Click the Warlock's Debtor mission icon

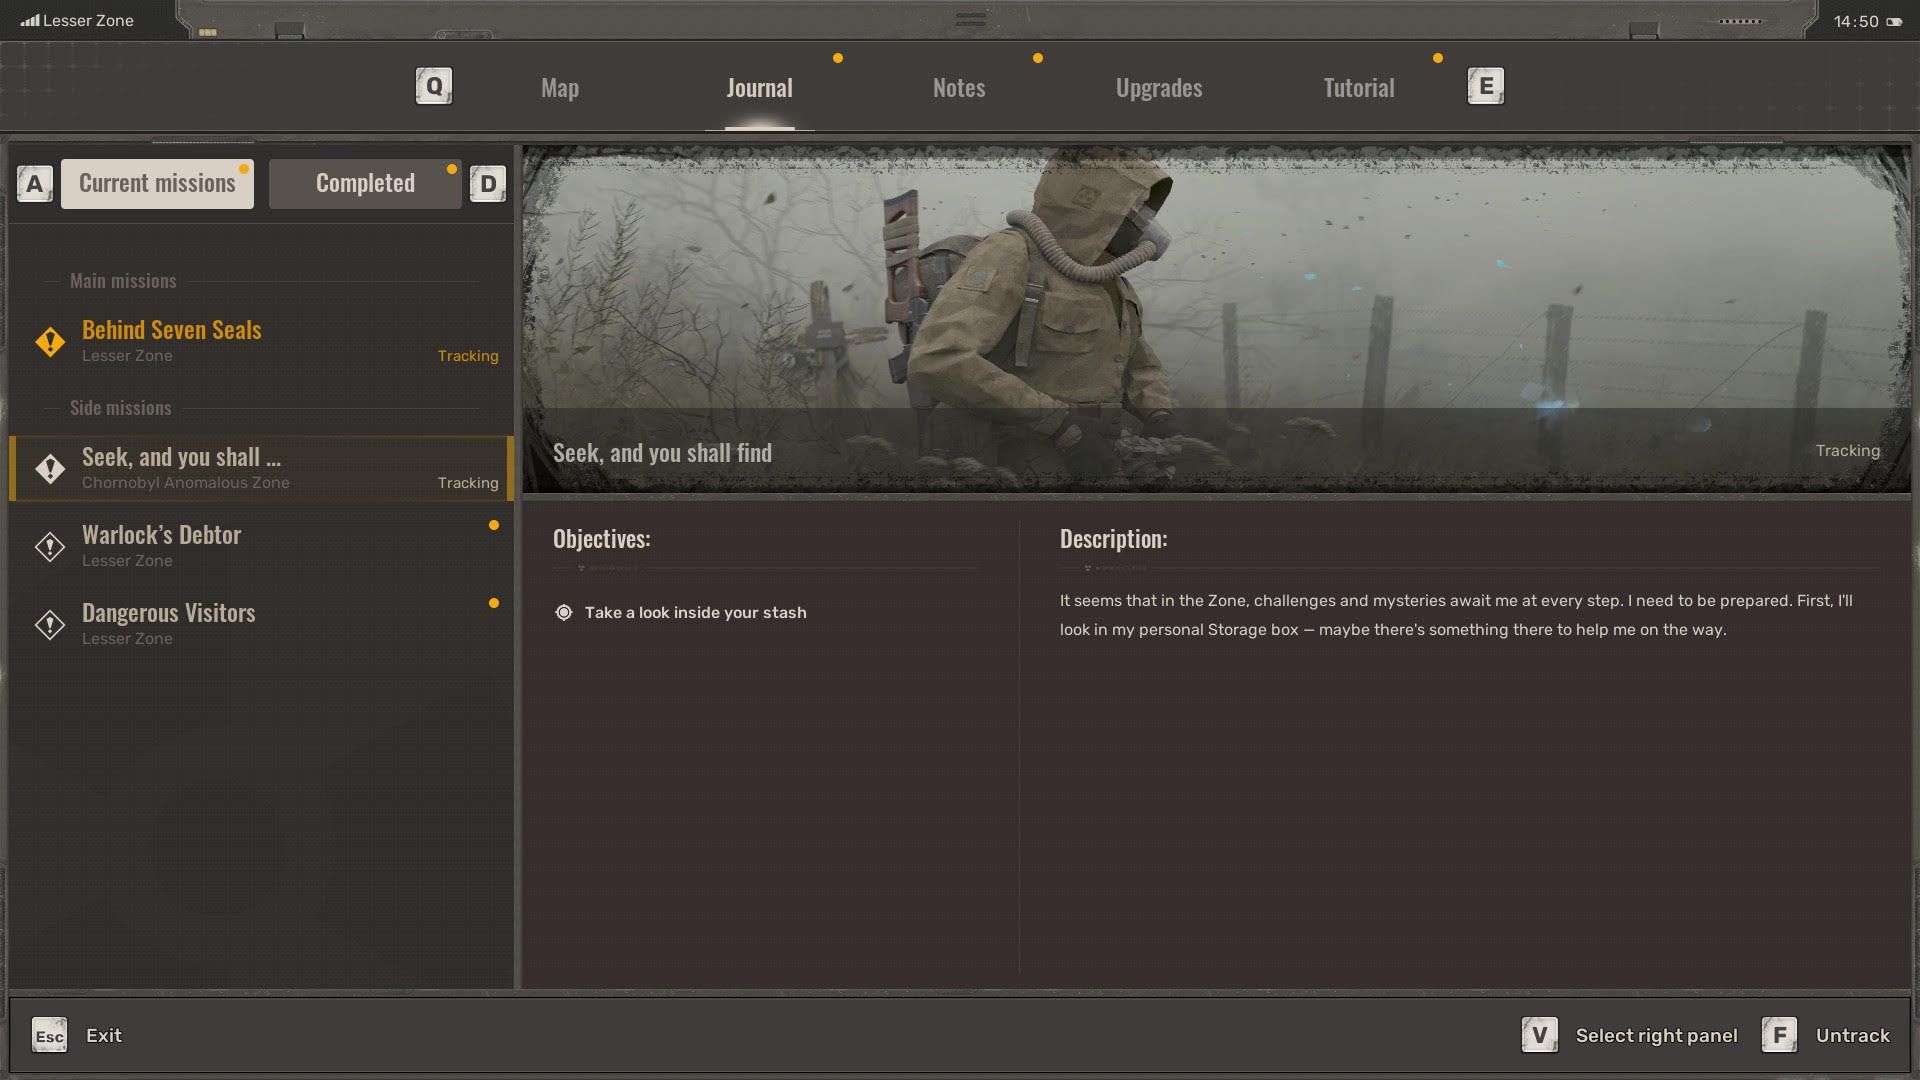click(49, 546)
